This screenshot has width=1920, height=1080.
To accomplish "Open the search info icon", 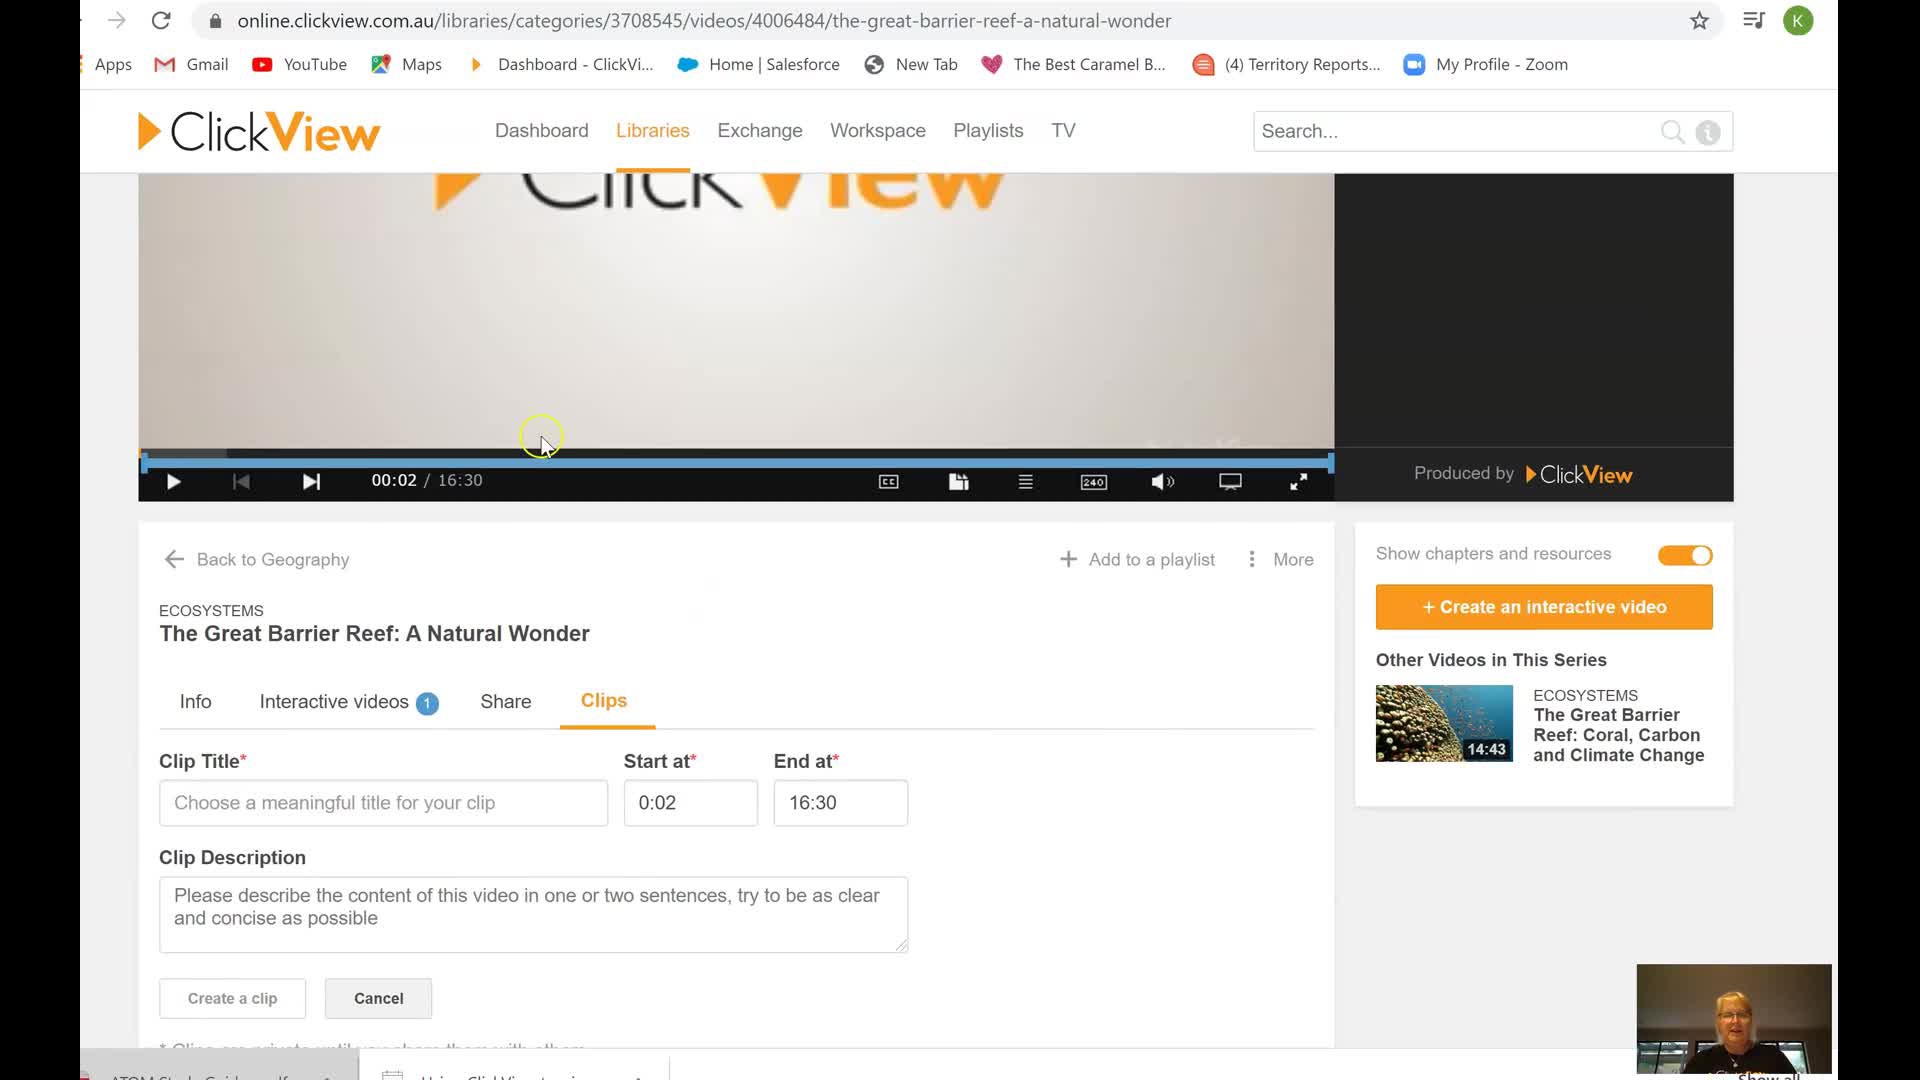I will tap(1708, 132).
